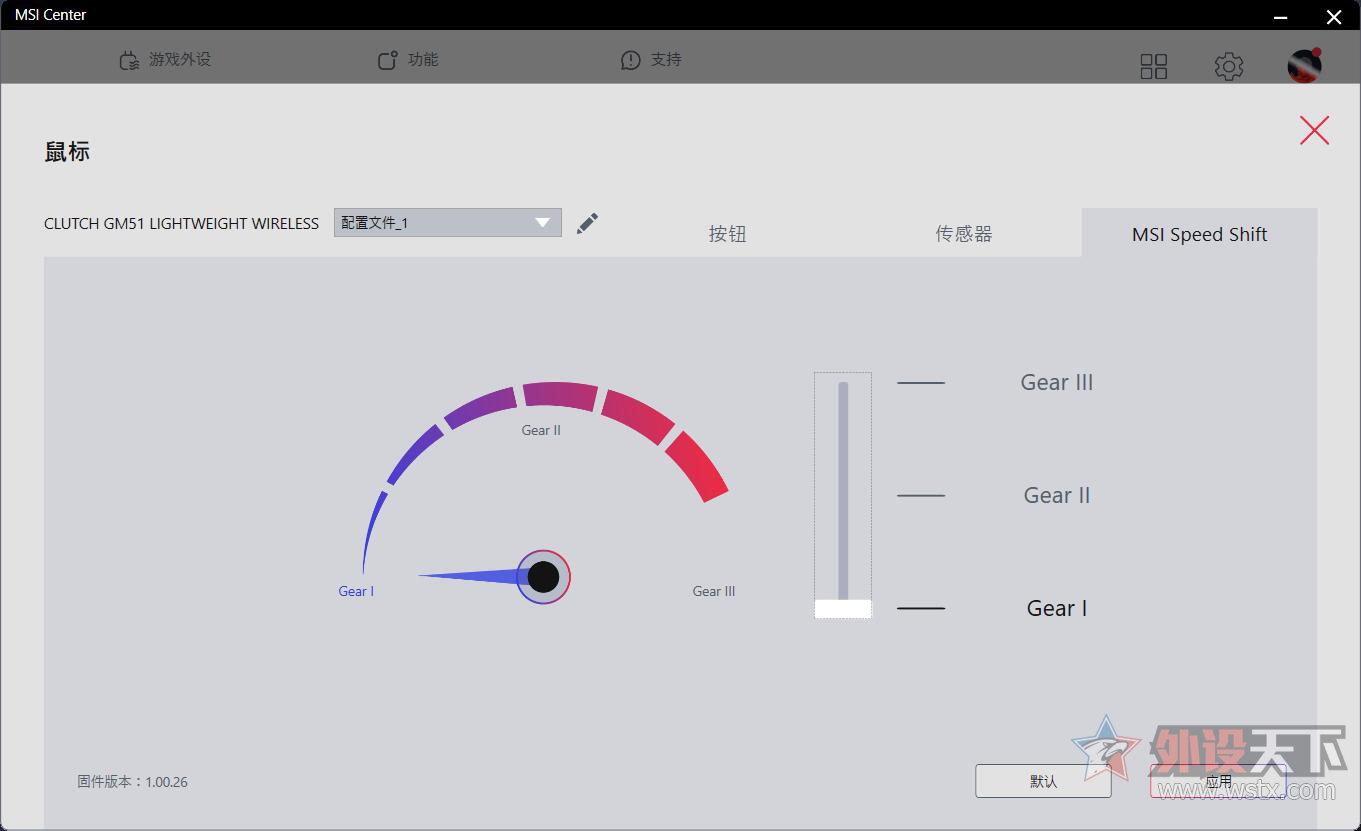Click the 游戏外设 gamepad icon

point(128,61)
